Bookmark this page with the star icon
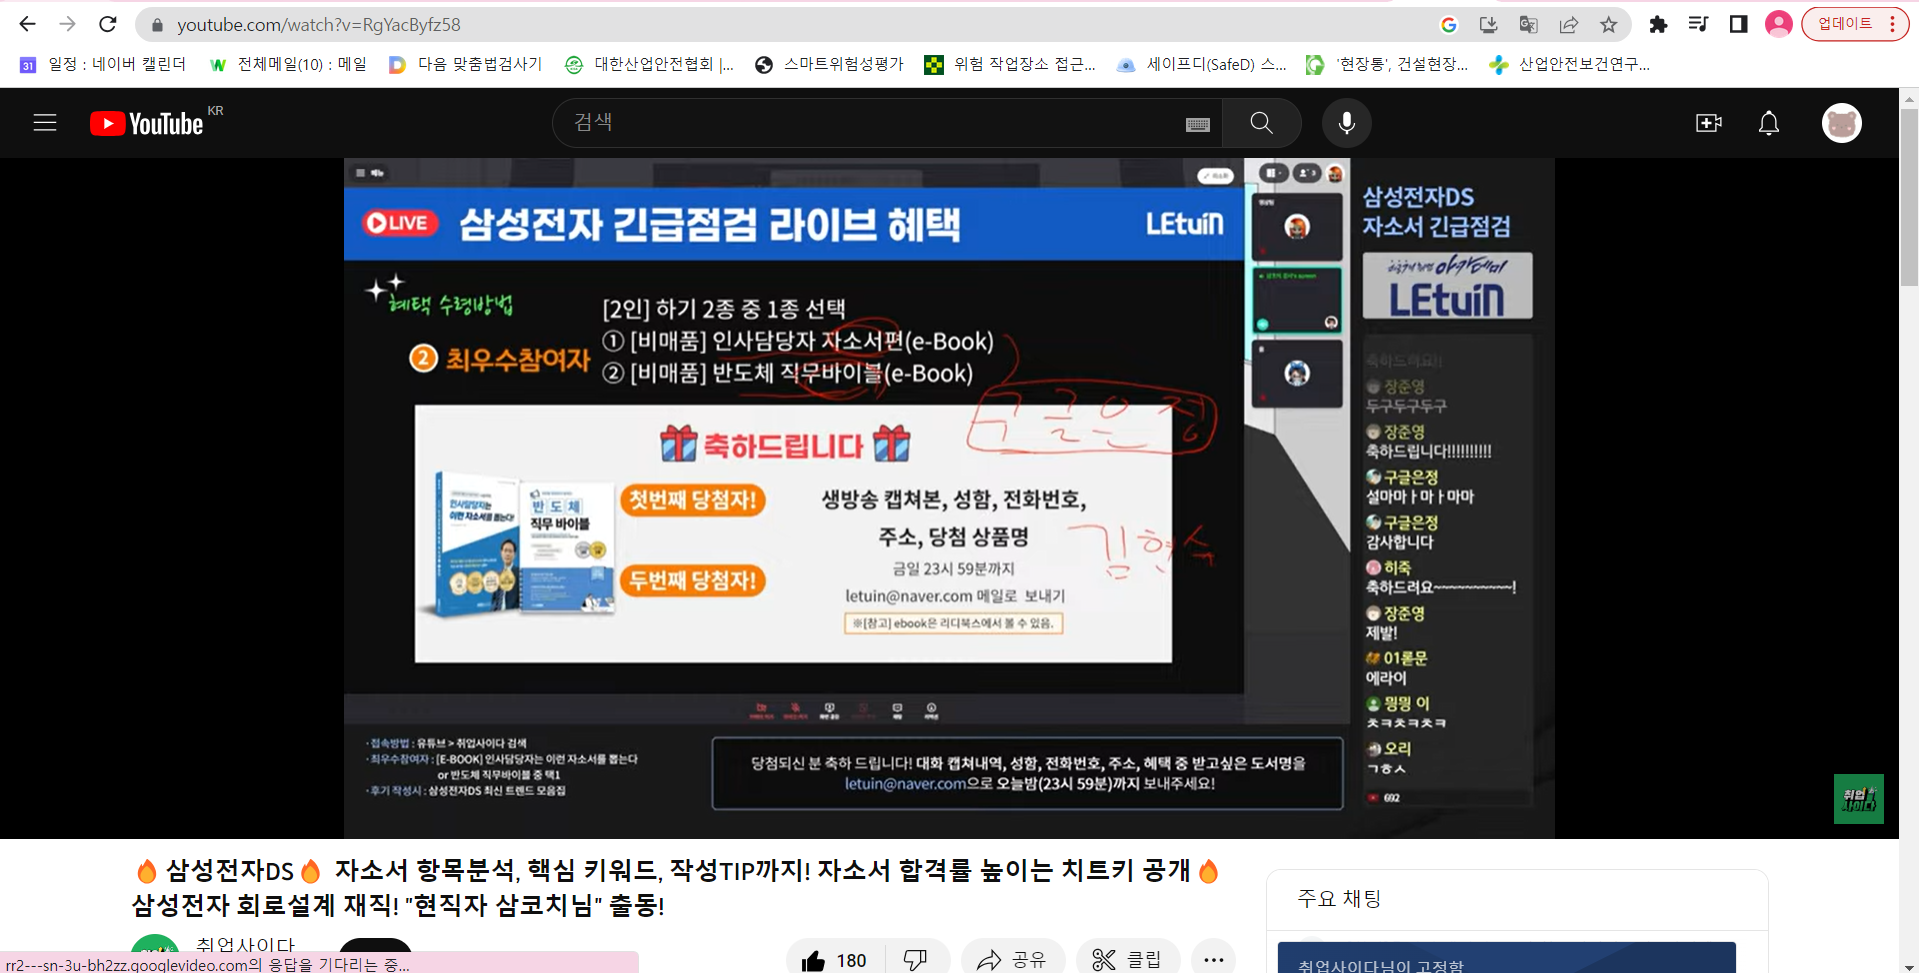This screenshot has width=1919, height=973. 1608,25
